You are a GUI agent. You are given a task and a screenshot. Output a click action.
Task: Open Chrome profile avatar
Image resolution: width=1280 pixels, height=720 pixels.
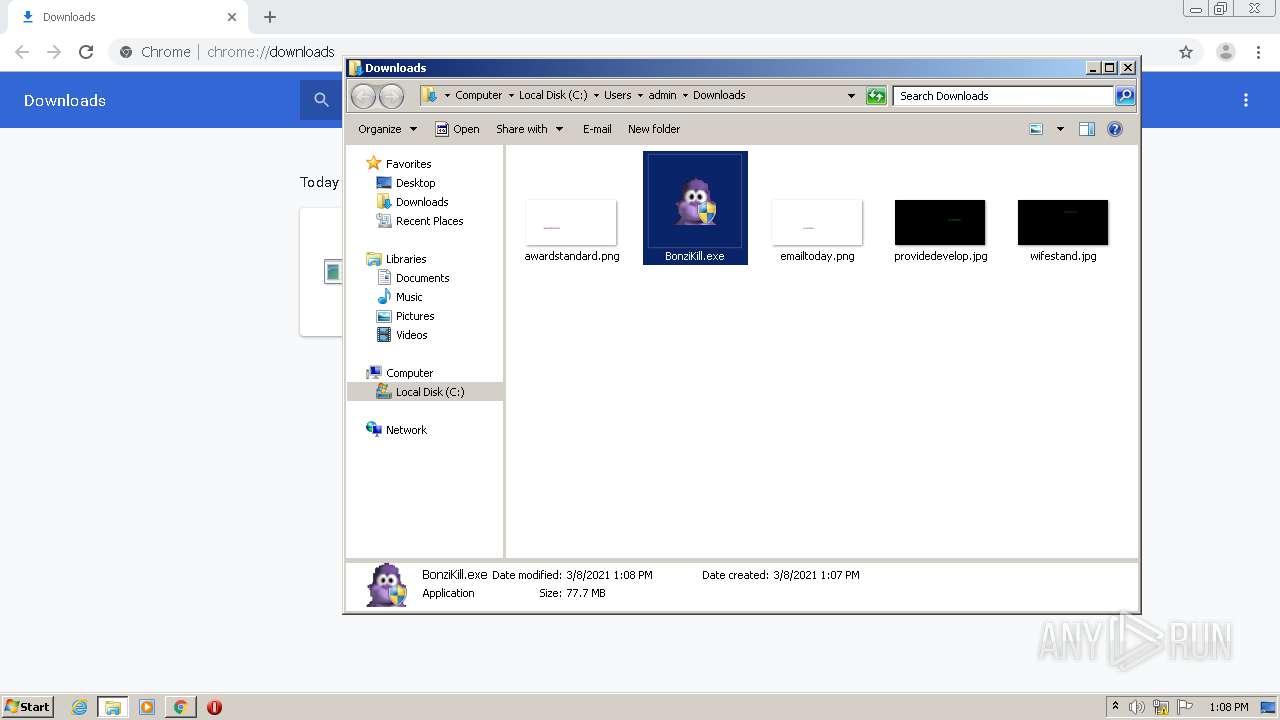tap(1226, 52)
